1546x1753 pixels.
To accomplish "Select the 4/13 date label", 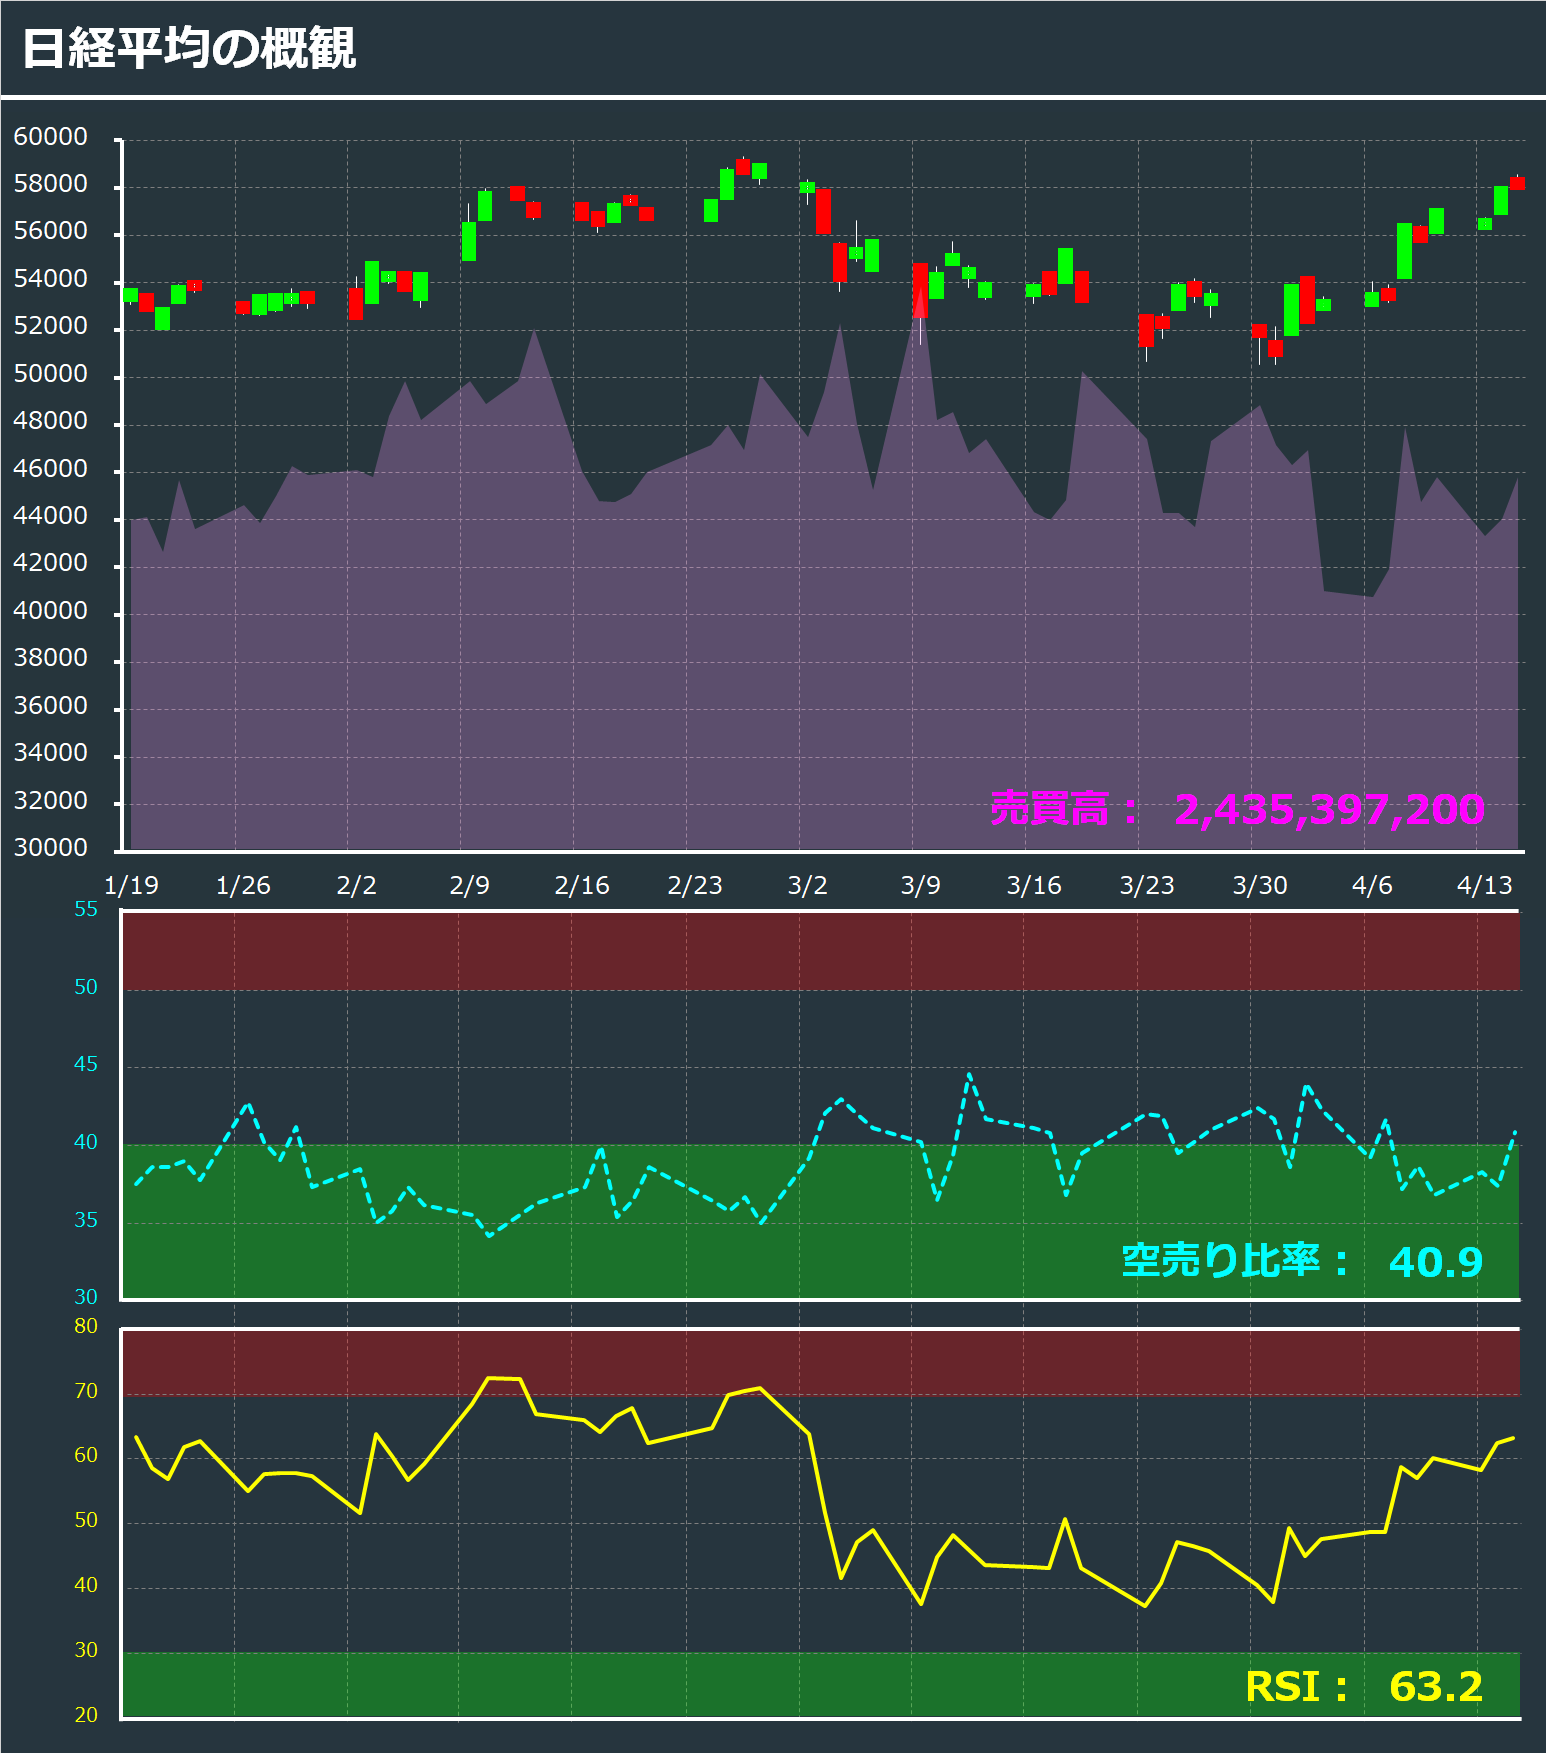I will 1484,885.
